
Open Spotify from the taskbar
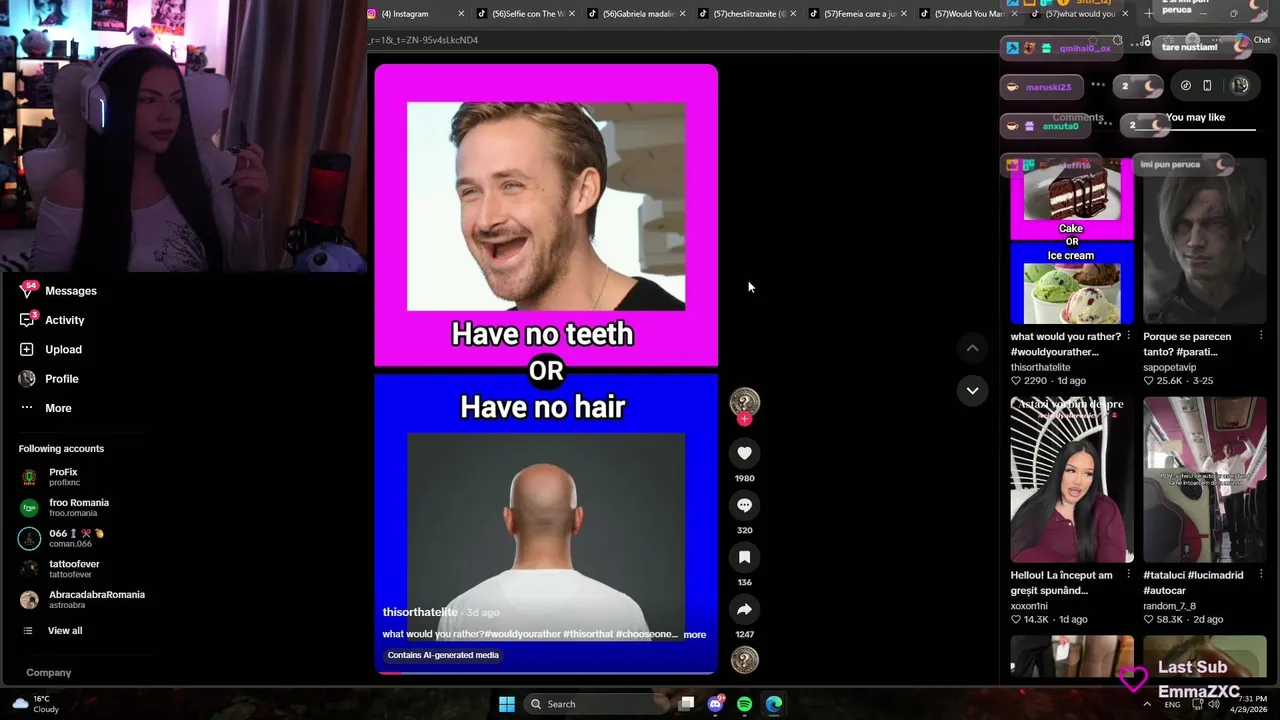(x=744, y=704)
